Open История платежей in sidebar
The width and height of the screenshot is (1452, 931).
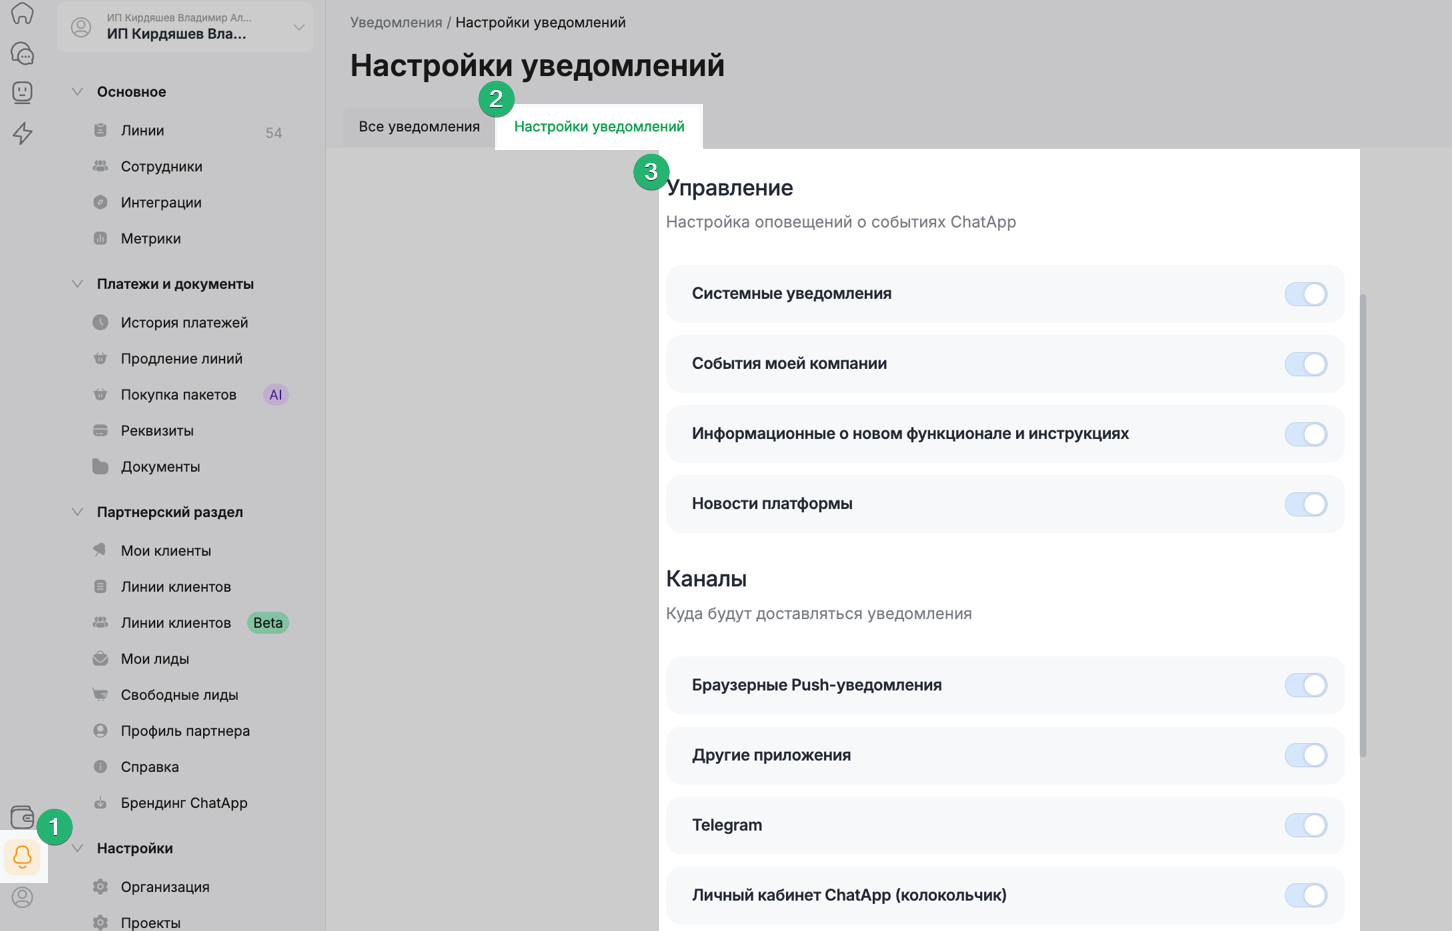(184, 323)
